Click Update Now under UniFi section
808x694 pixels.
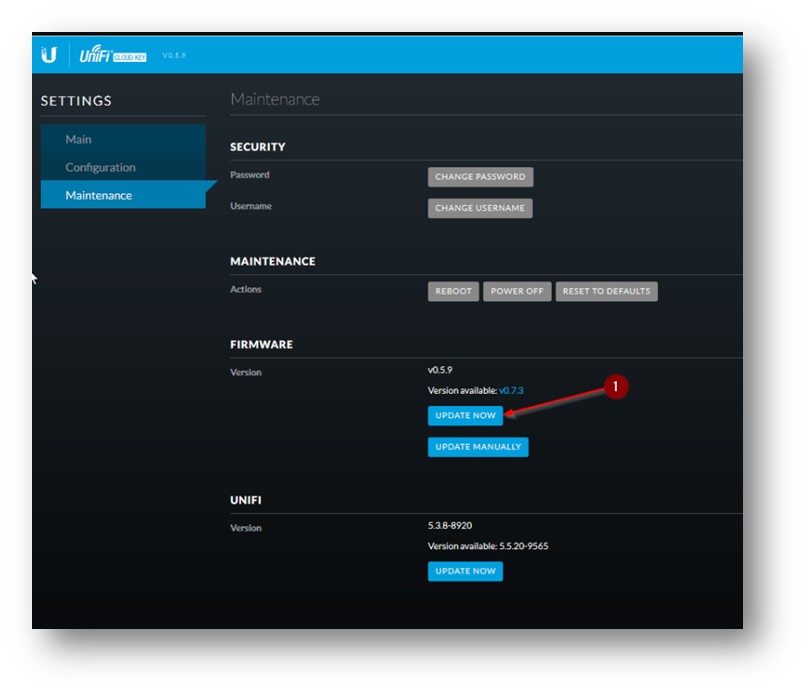tap(465, 571)
